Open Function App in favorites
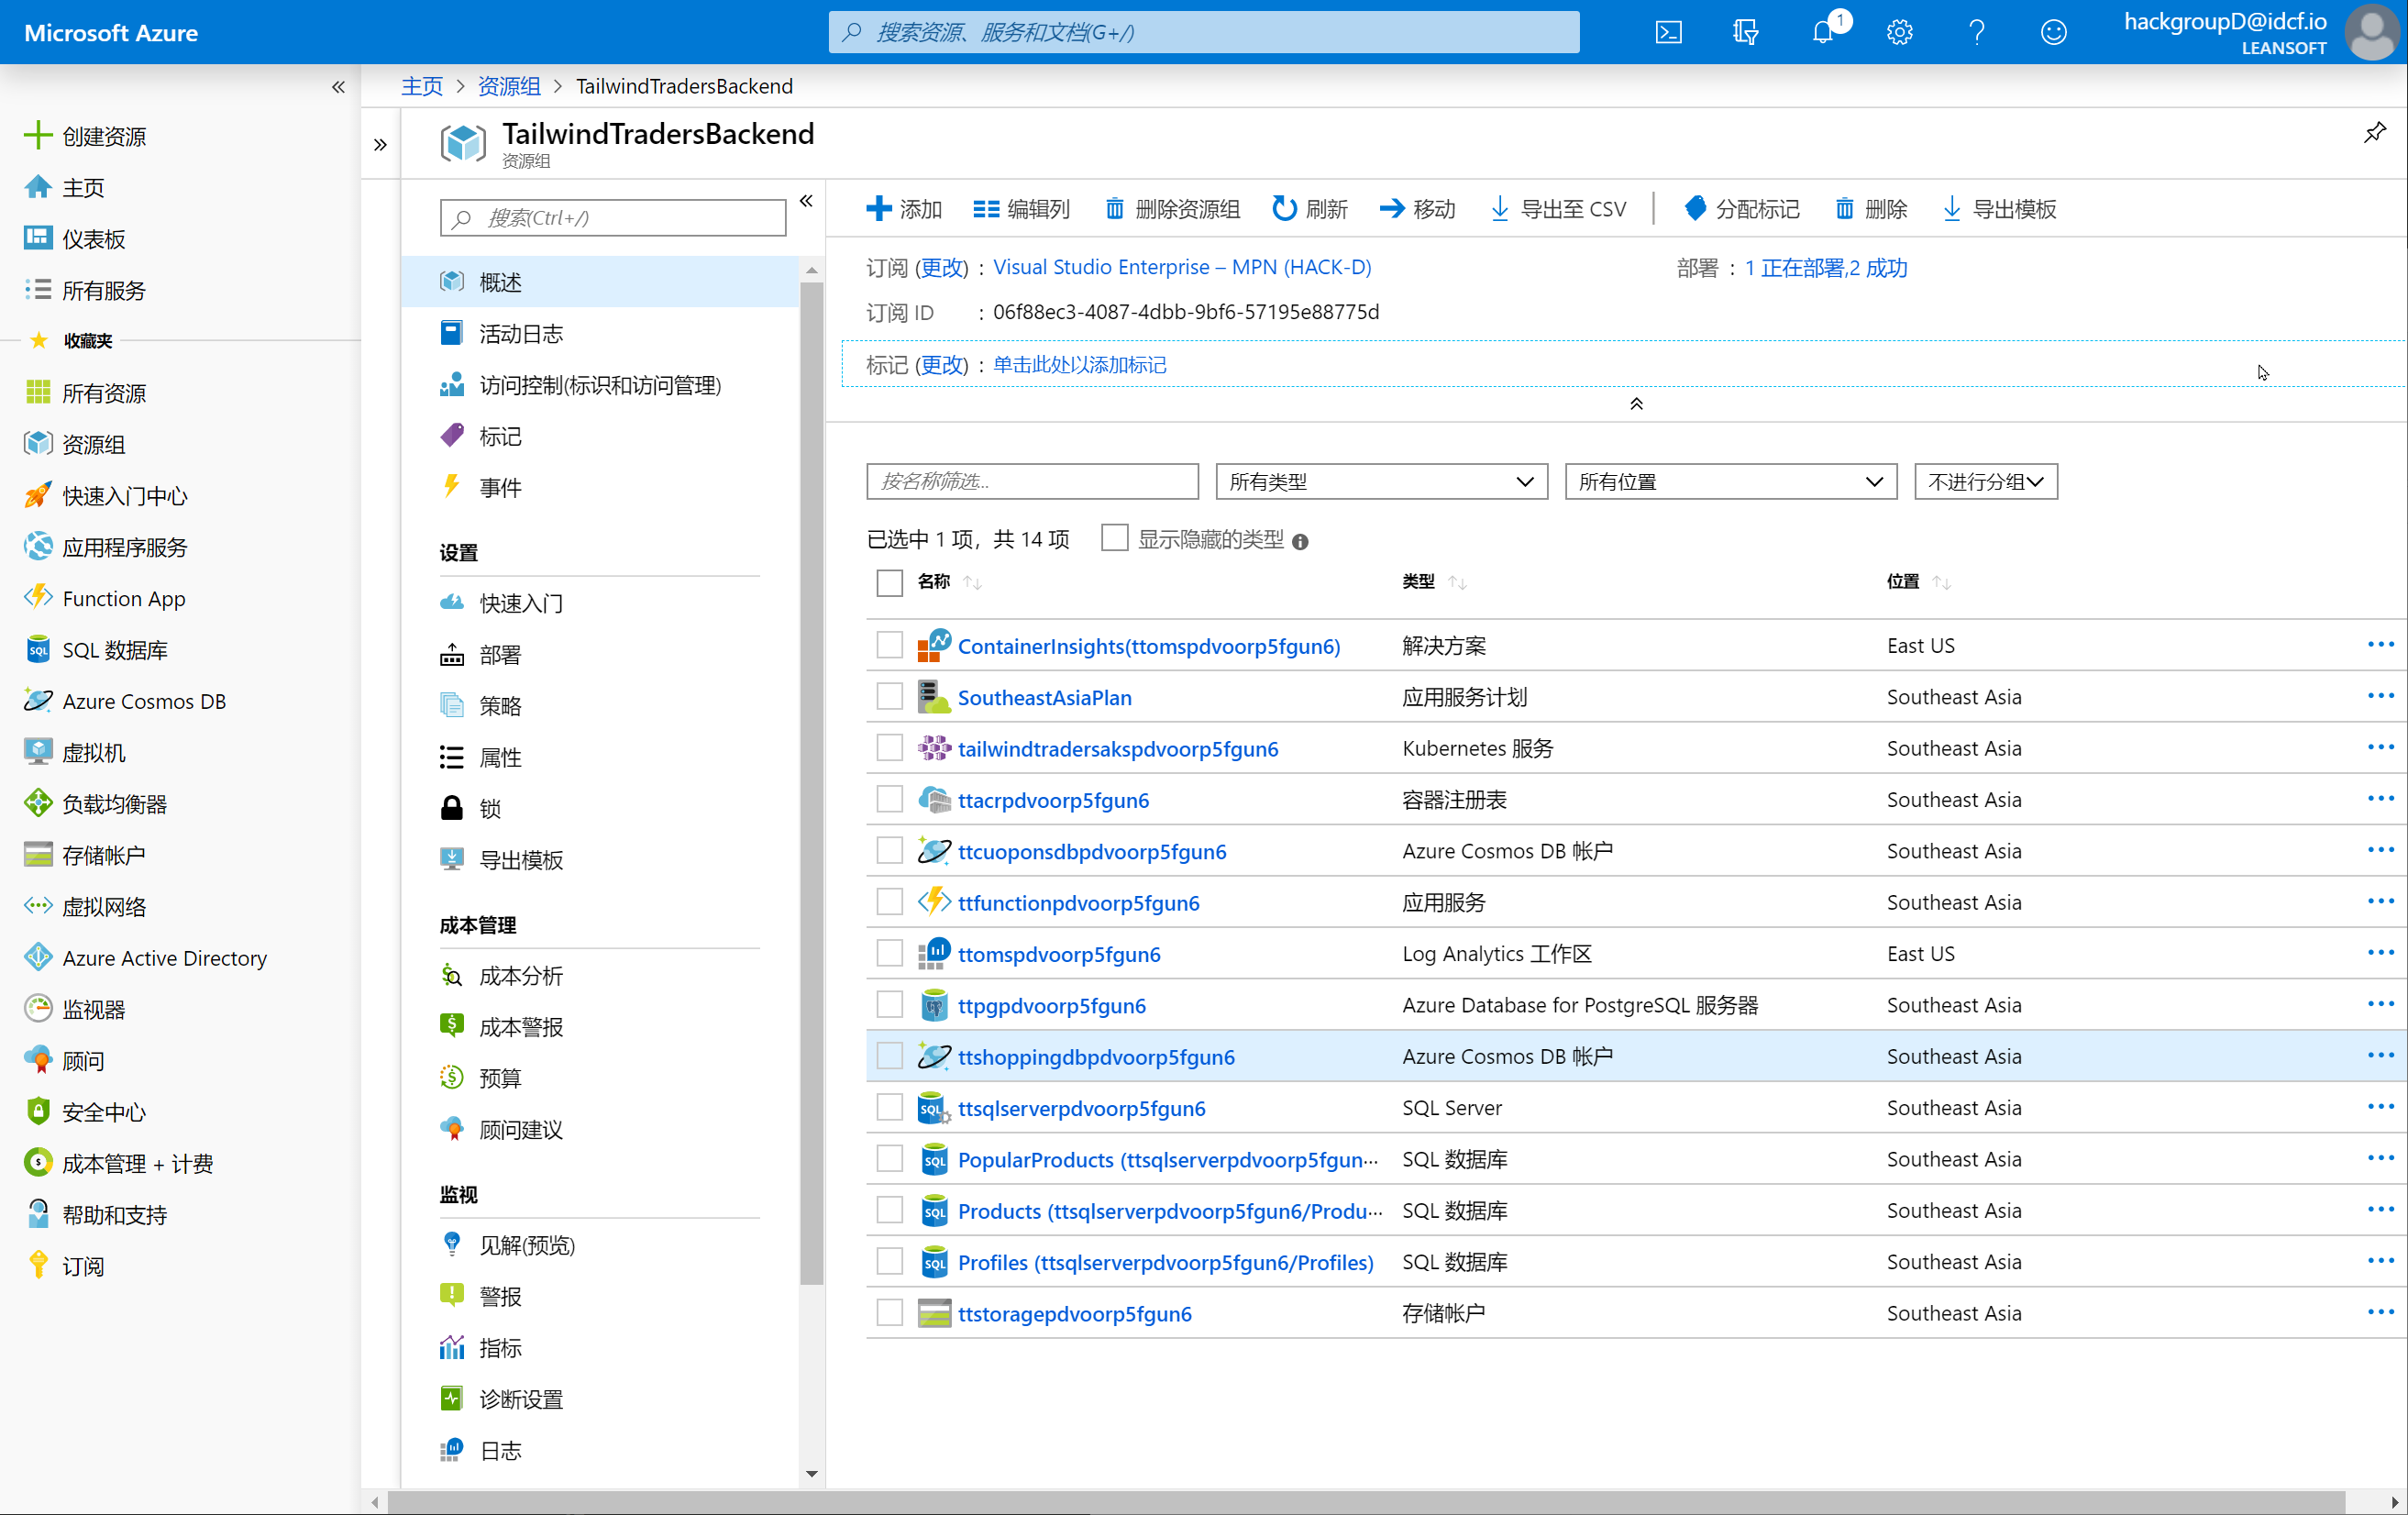Viewport: 2408px width, 1515px height. coord(123,598)
